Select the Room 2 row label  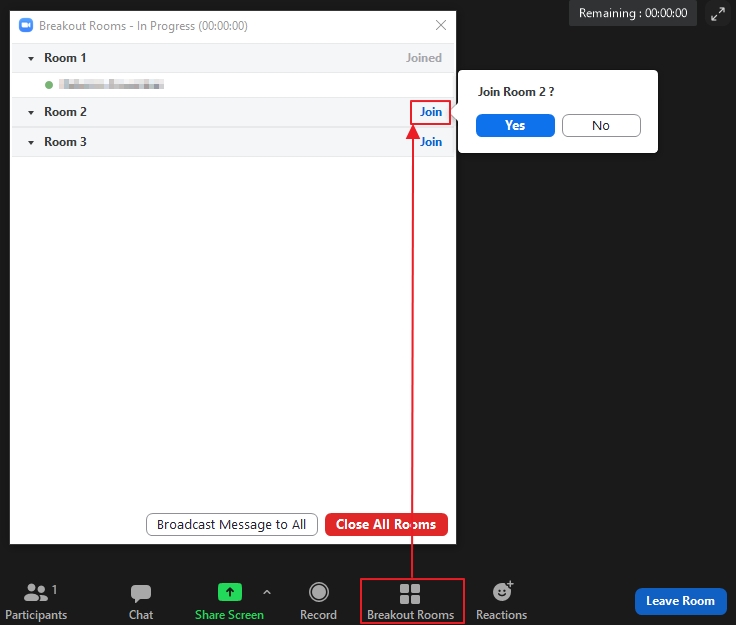coord(65,112)
